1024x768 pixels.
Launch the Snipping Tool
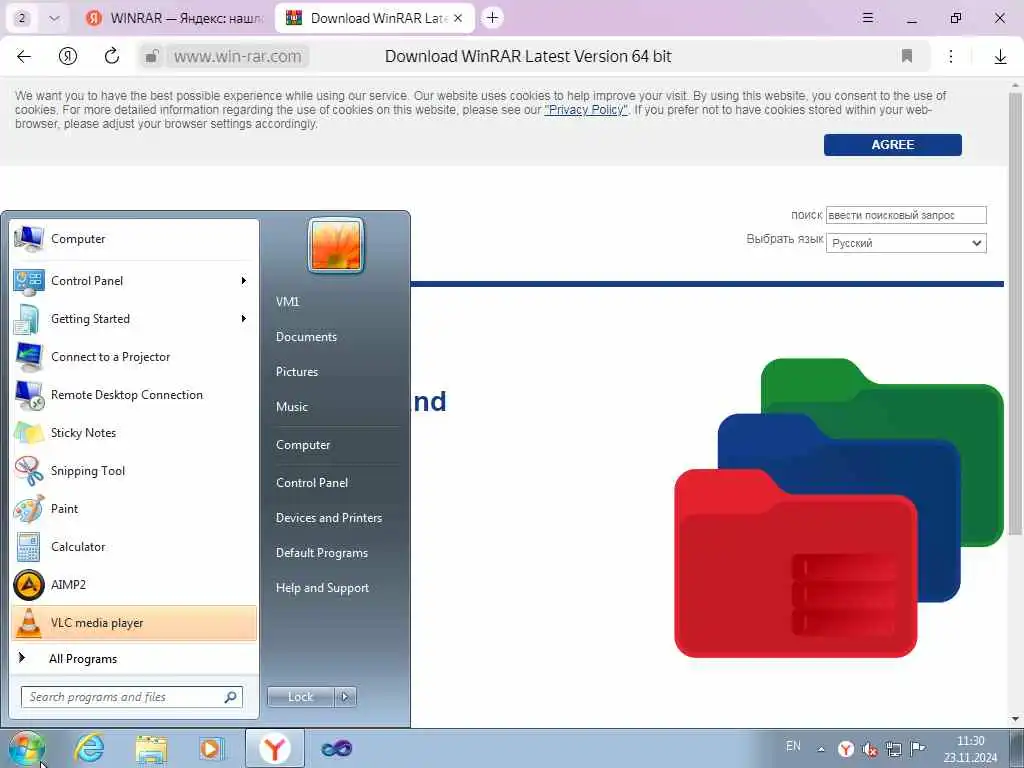pos(134,471)
